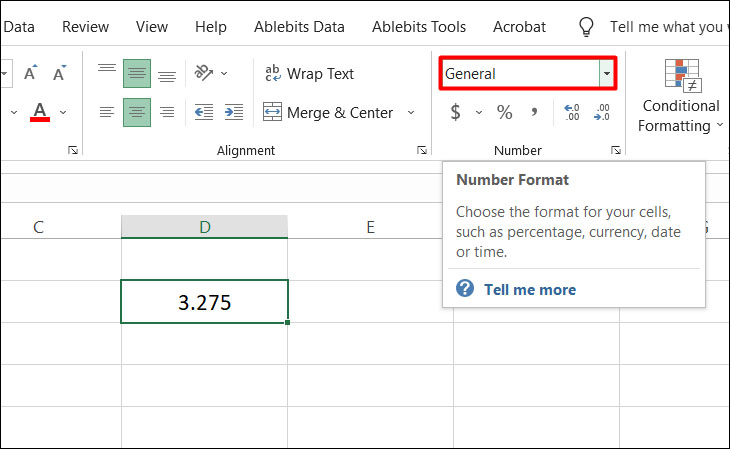Viewport: 730px width, 449px height.
Task: Click the Decrease Decimal icon
Action: point(602,112)
